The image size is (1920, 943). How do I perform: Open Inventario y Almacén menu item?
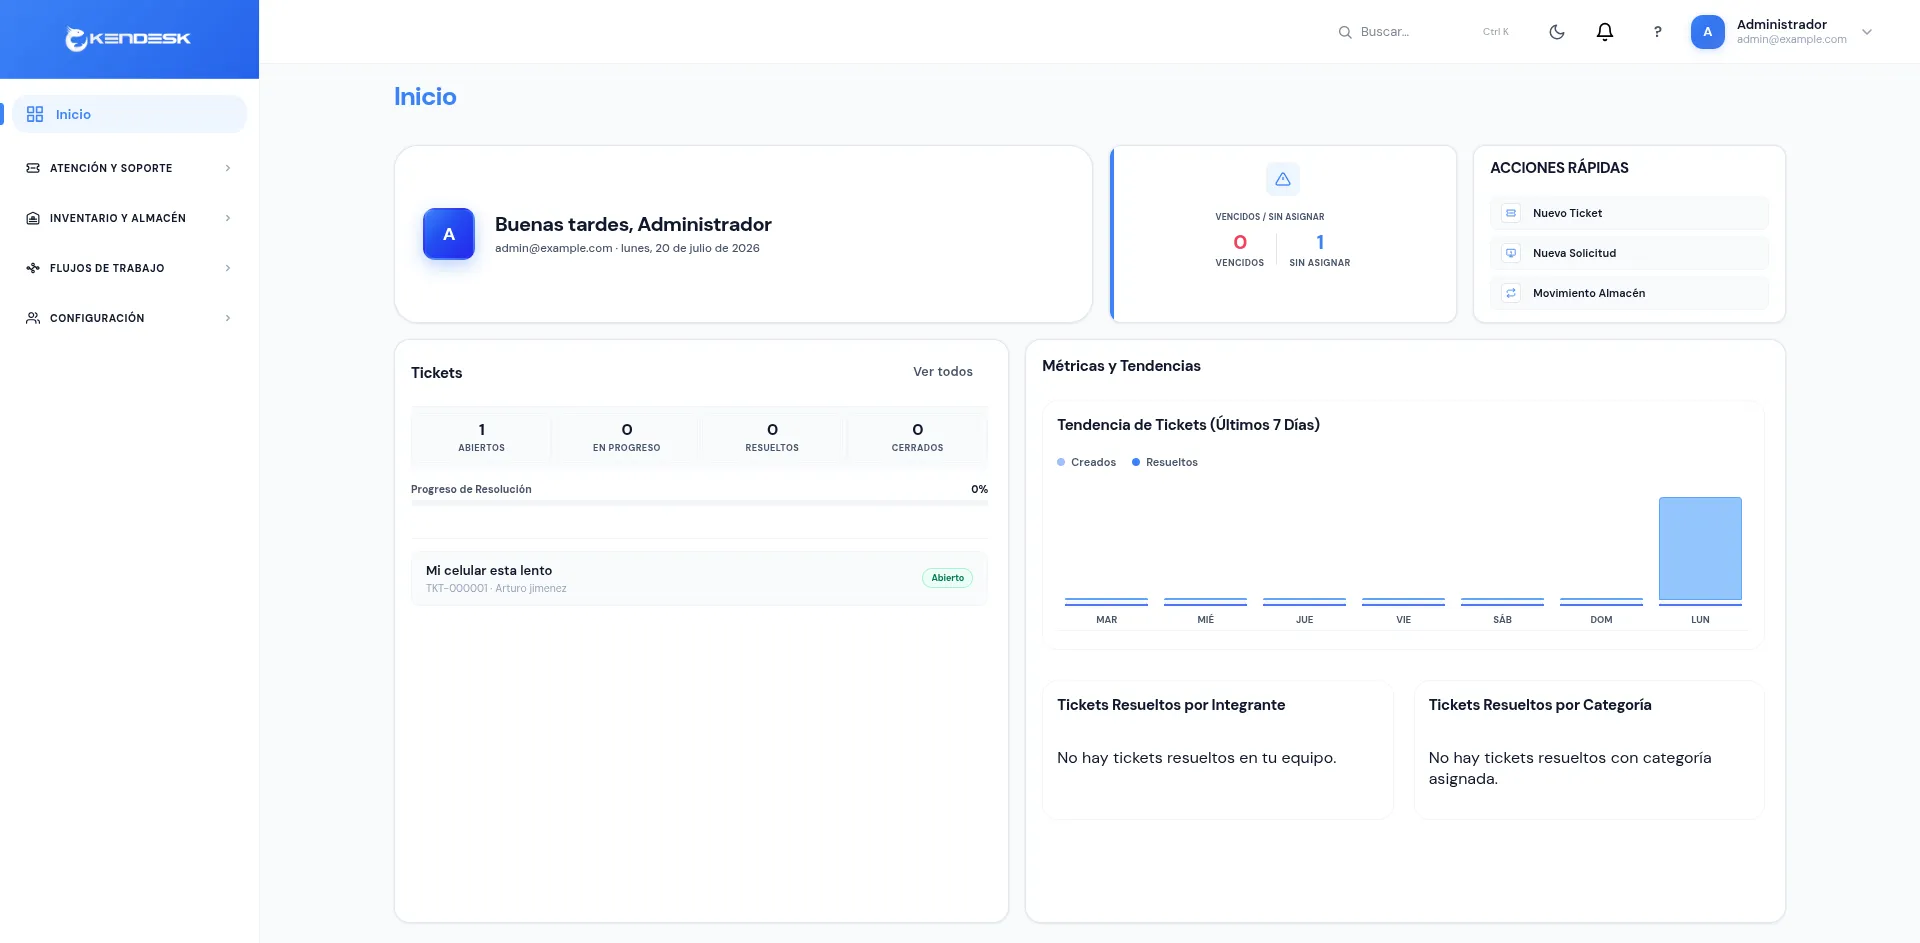(129, 218)
